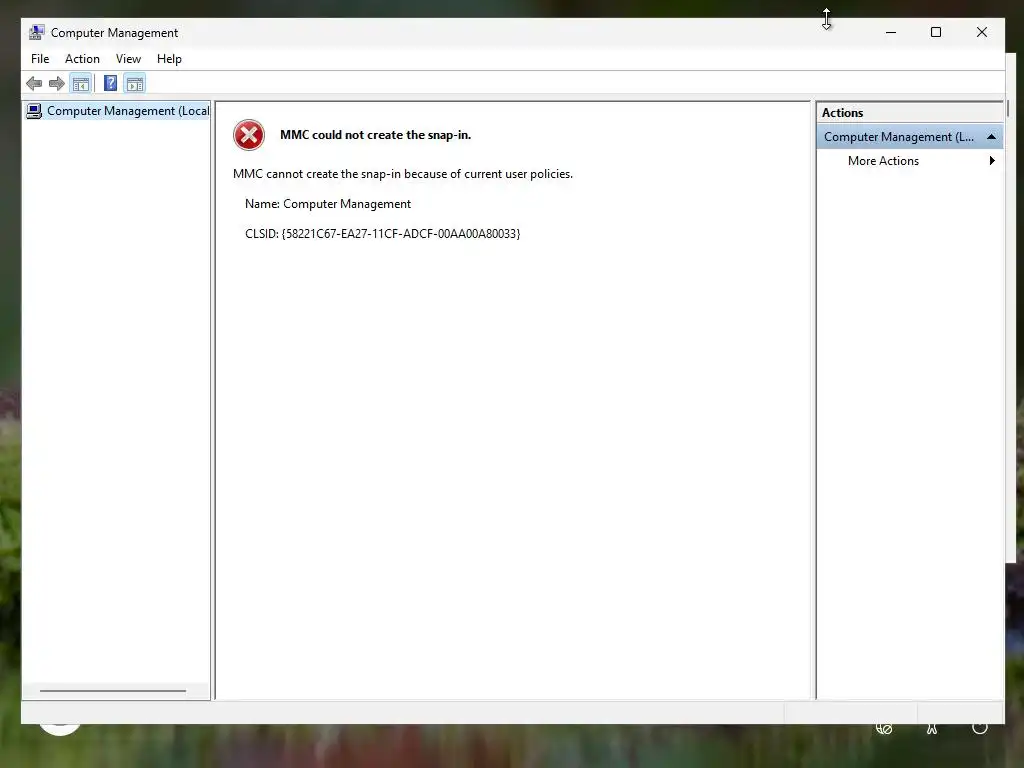The image size is (1024, 768).
Task: Click the 'current user policies' message text
Action: tap(402, 174)
